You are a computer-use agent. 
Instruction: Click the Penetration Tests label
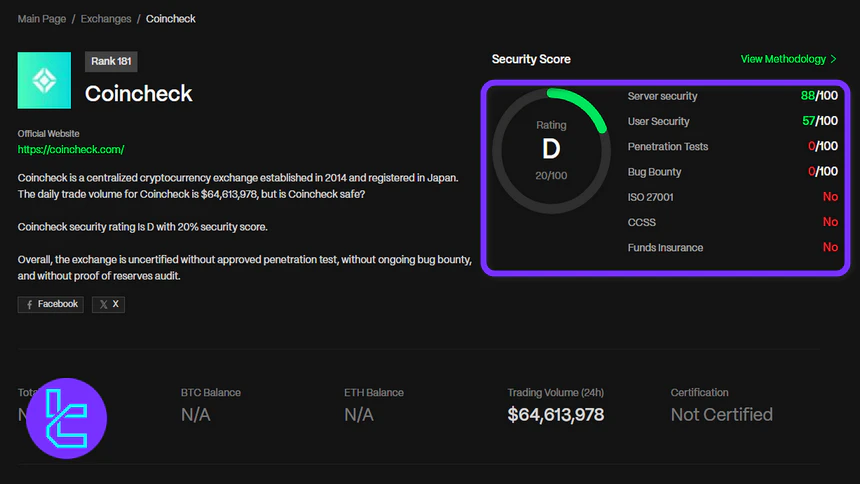point(667,147)
